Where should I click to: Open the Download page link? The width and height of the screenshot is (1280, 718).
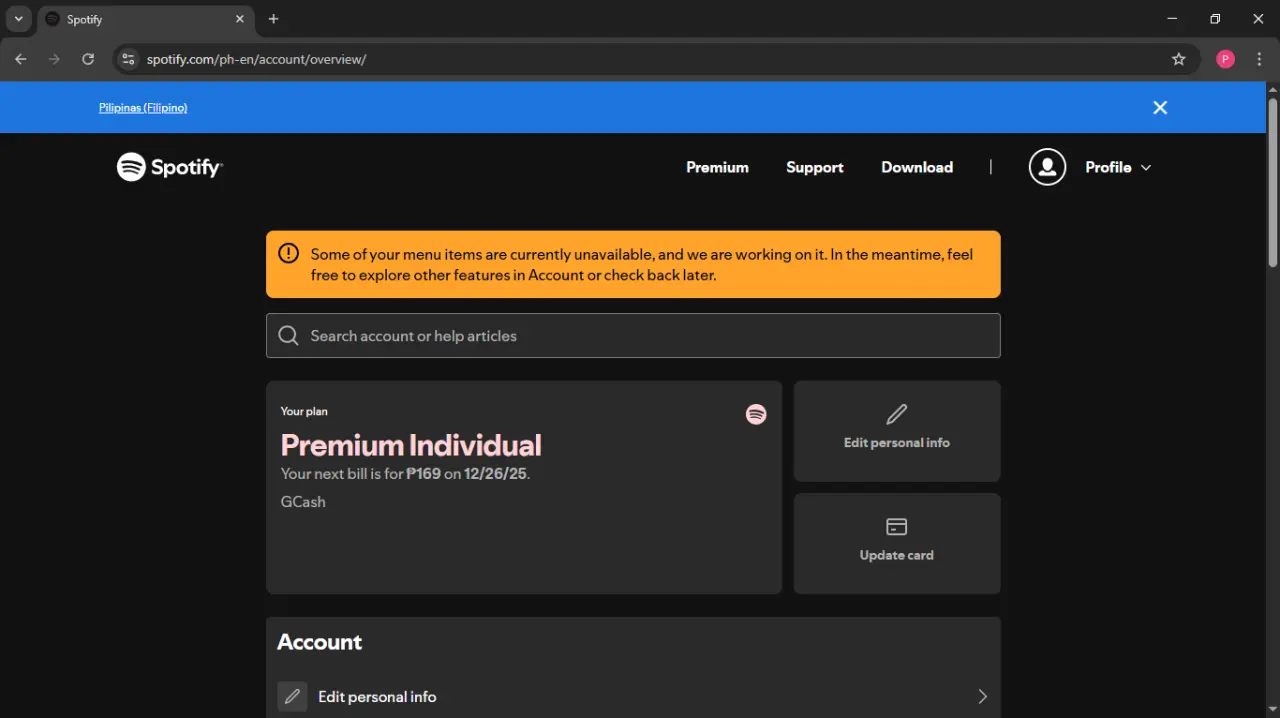[917, 167]
